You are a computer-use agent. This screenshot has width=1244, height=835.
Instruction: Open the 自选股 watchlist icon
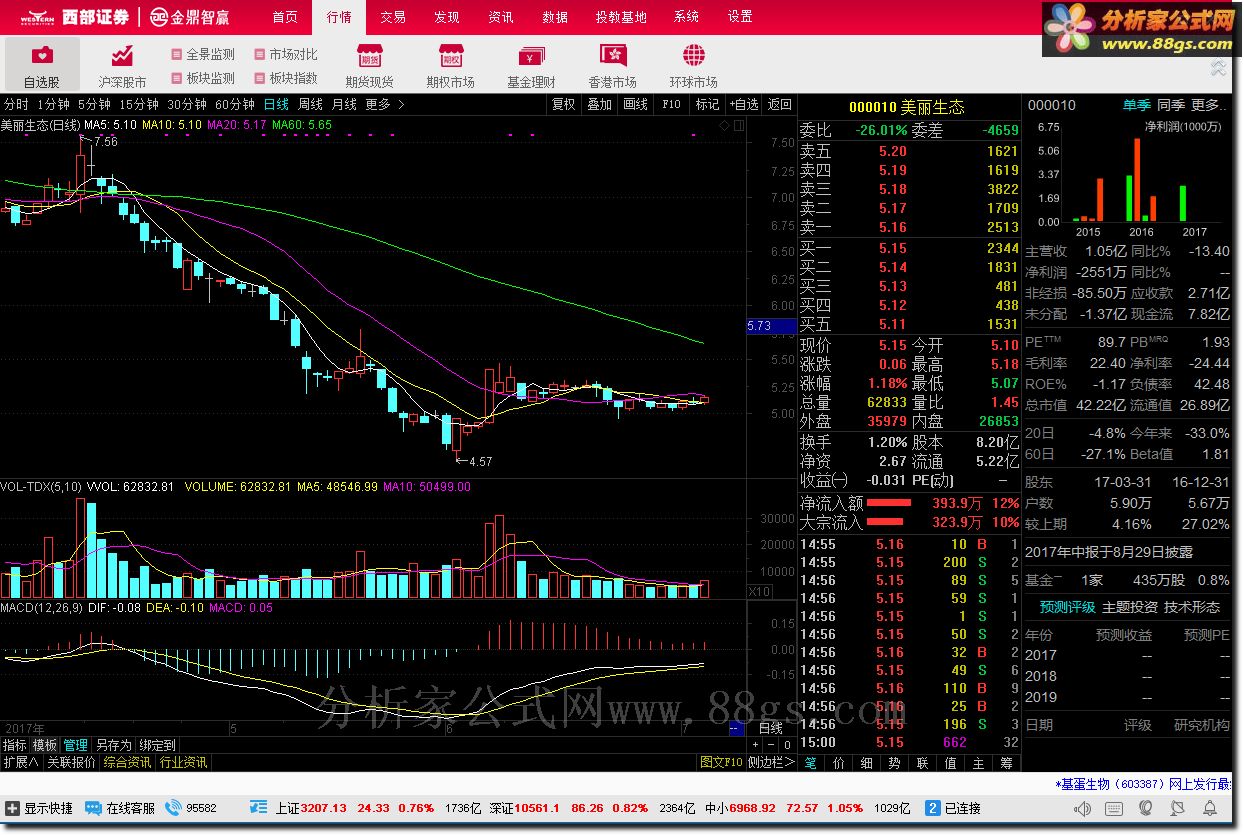pos(41,55)
